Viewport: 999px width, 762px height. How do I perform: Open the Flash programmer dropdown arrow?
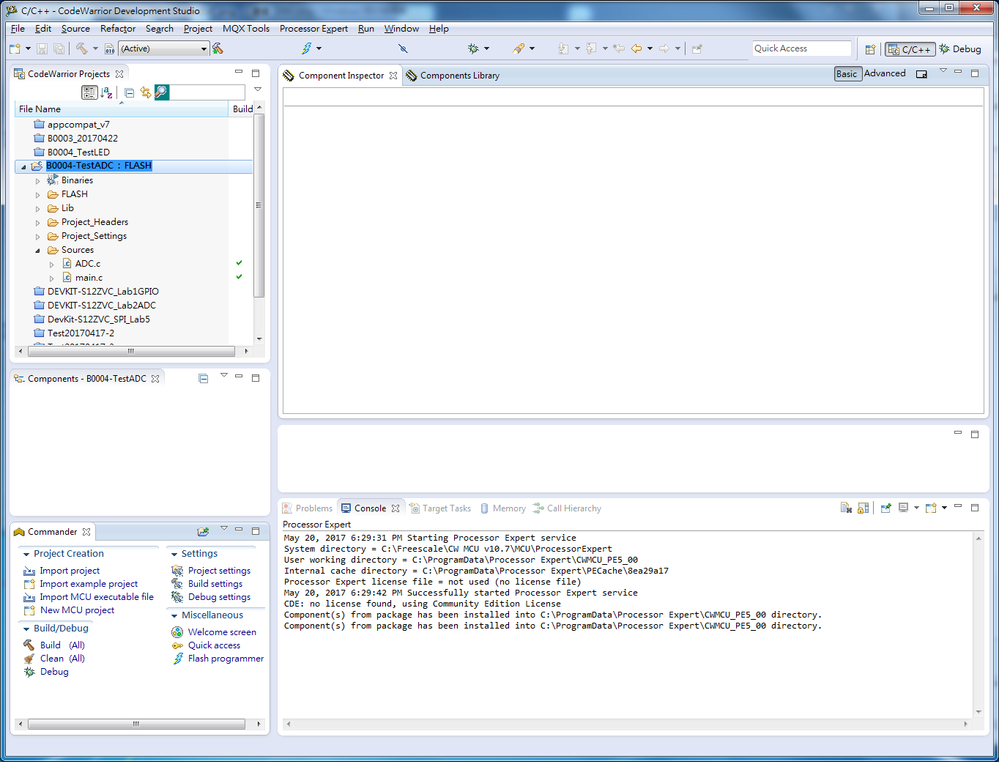click(319, 48)
